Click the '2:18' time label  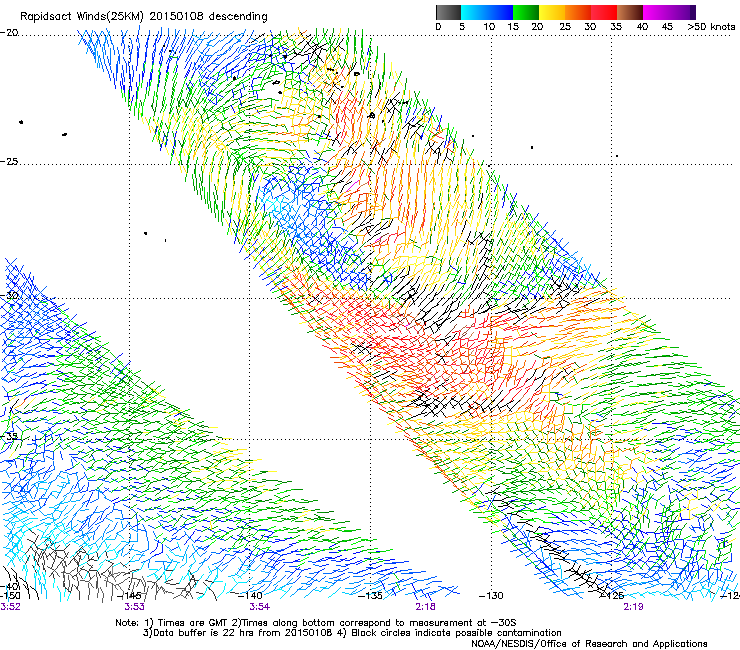425,607
